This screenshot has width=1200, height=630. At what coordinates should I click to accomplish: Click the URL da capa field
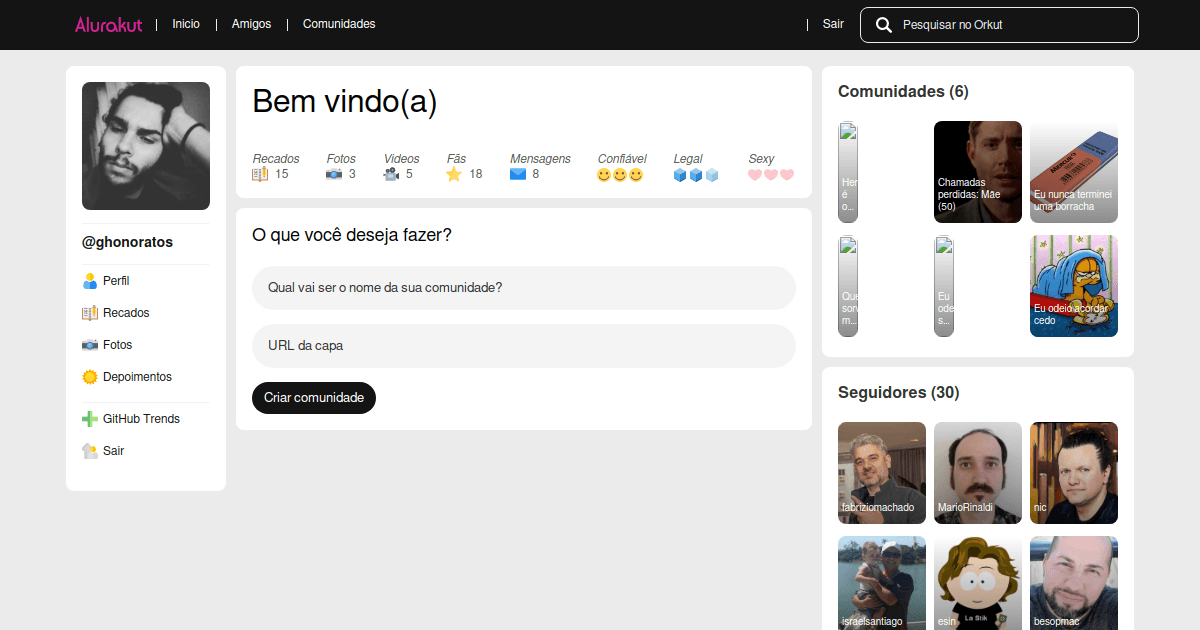point(524,346)
